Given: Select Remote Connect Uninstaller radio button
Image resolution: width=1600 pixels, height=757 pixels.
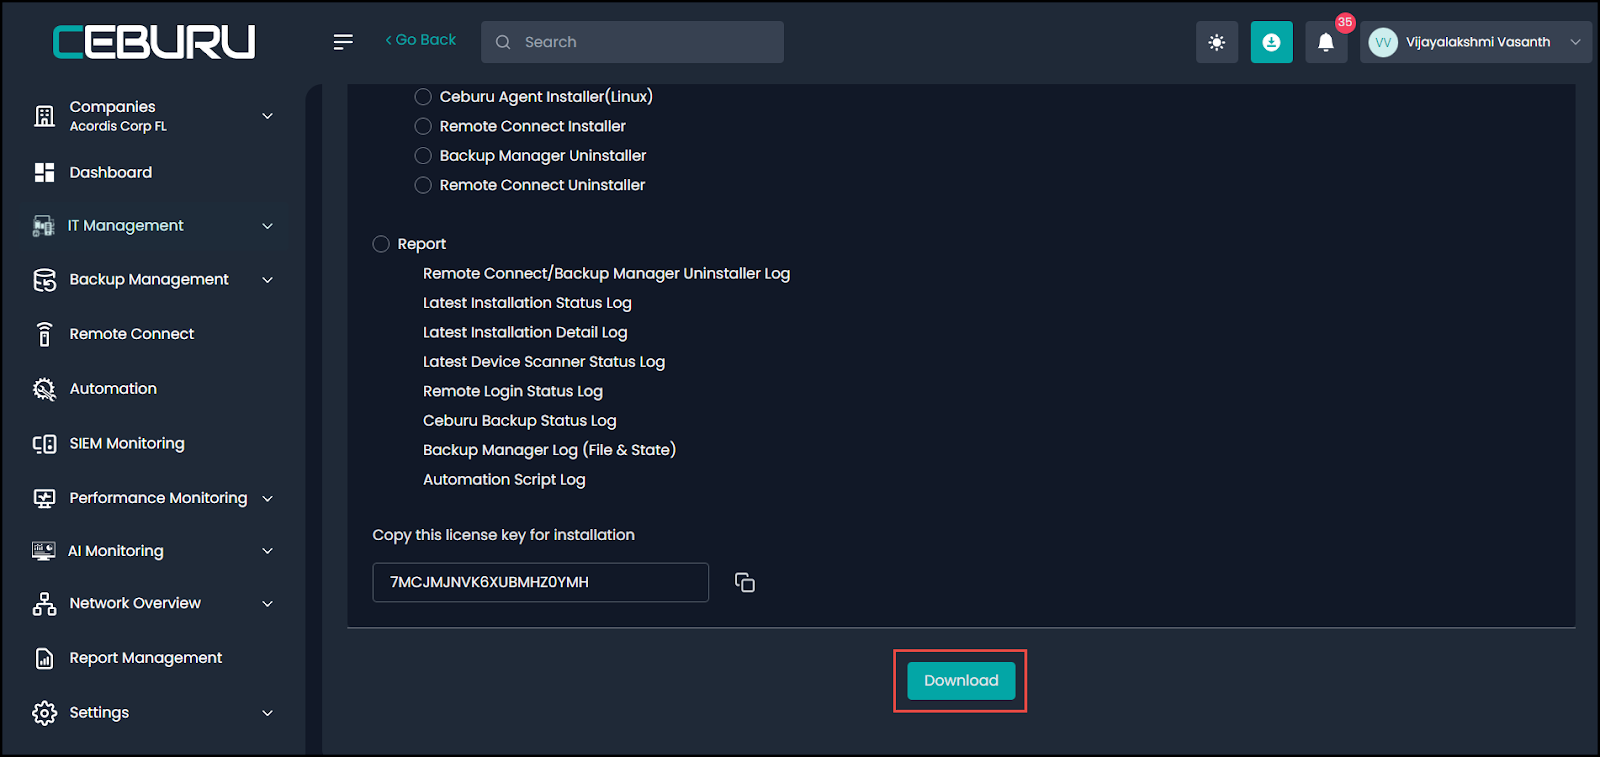Looking at the screenshot, I should (x=423, y=185).
